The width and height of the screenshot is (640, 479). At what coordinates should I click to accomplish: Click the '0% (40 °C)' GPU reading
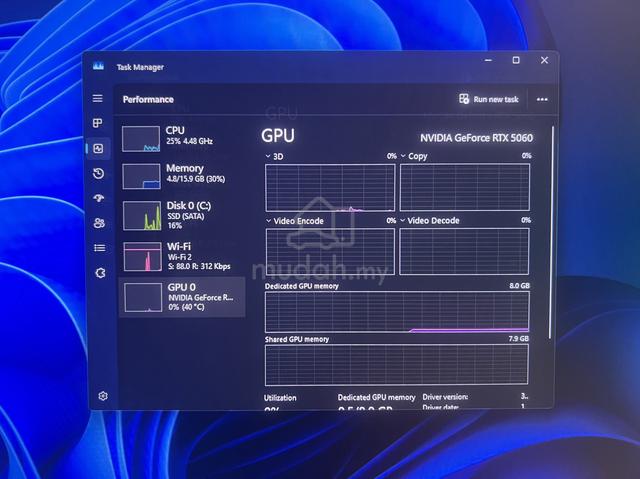186,307
